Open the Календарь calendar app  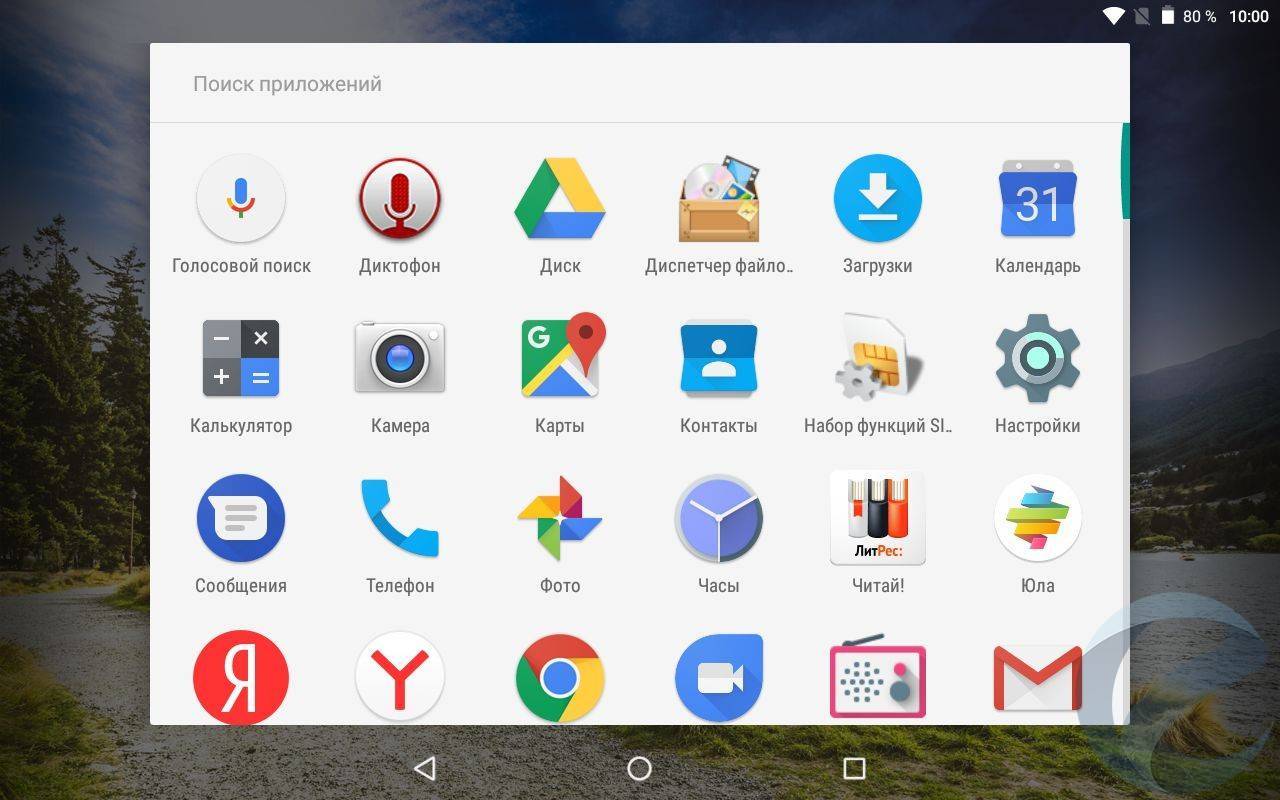pyautogui.click(x=1037, y=199)
